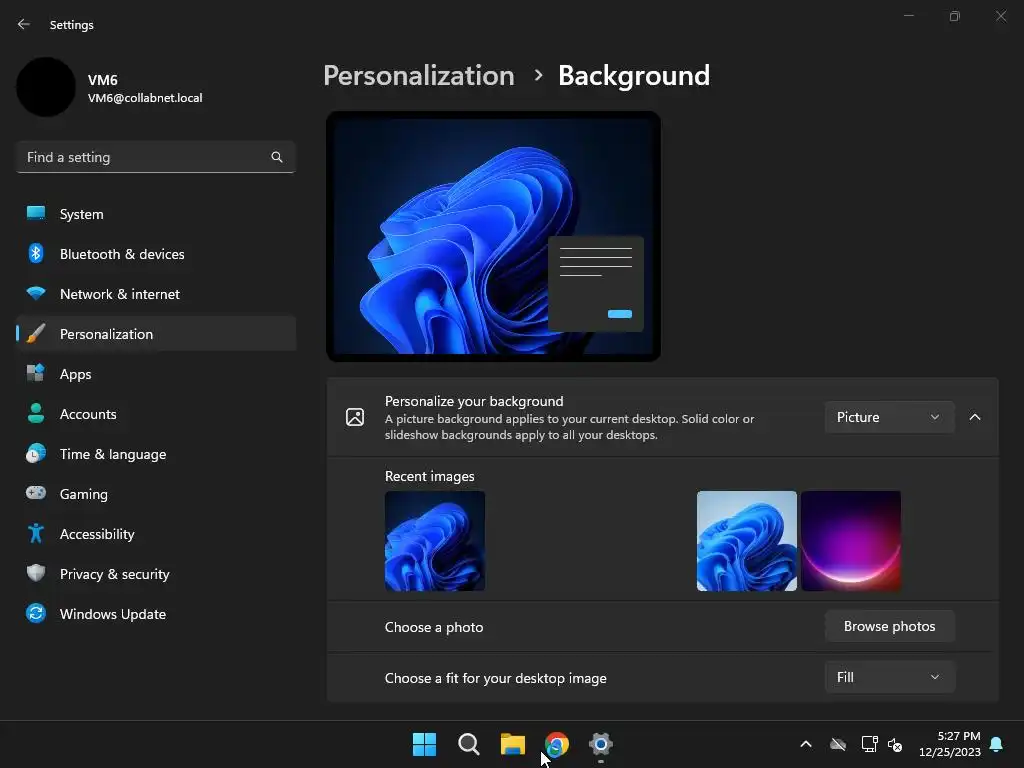This screenshot has width=1024, height=768.
Task: Click the OneDrive cloud icon in tray
Action: pyautogui.click(x=838, y=744)
